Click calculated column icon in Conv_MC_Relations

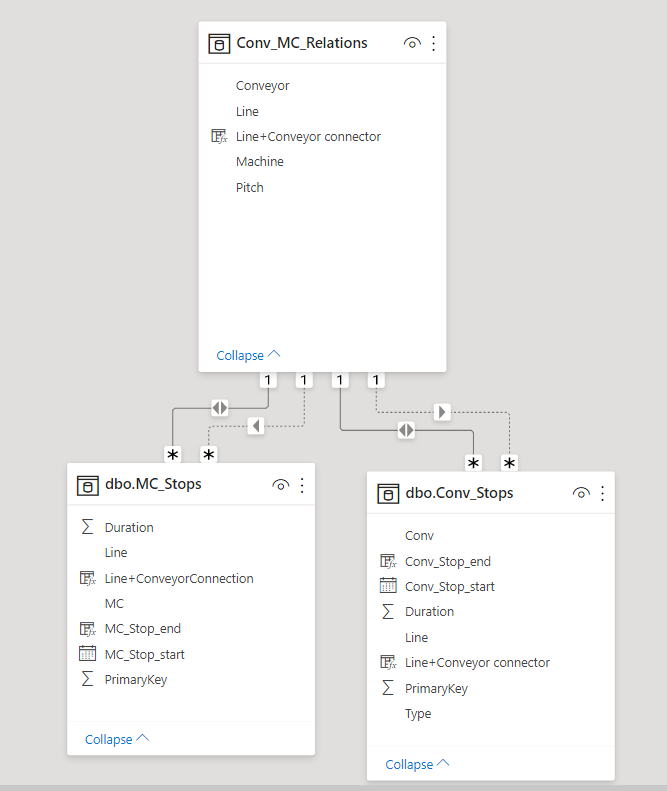219,136
